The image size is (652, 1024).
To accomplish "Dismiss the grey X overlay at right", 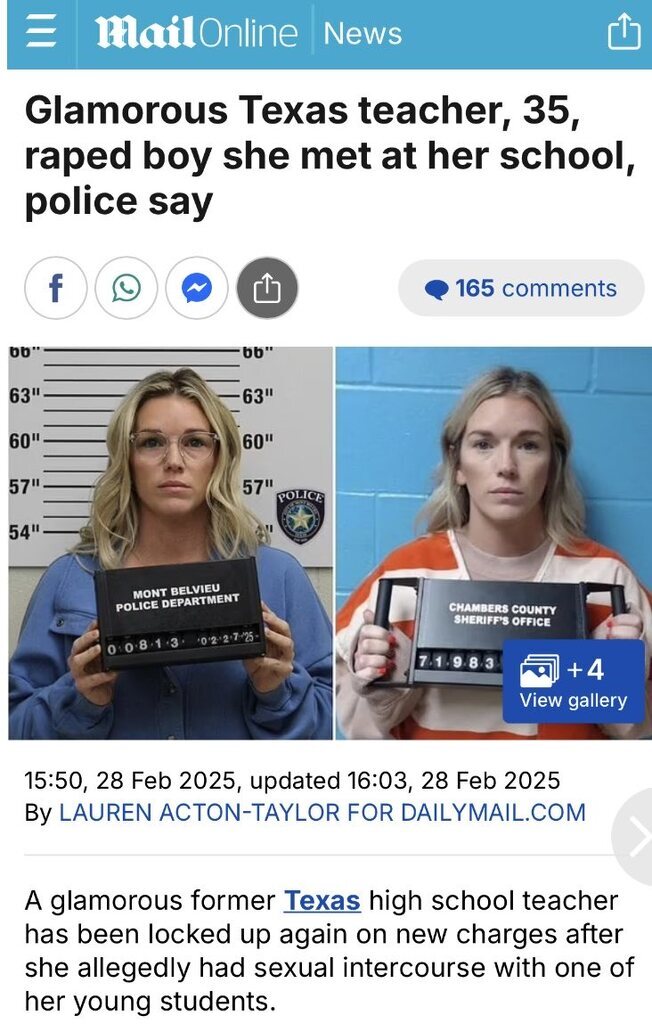I will tap(634, 837).
